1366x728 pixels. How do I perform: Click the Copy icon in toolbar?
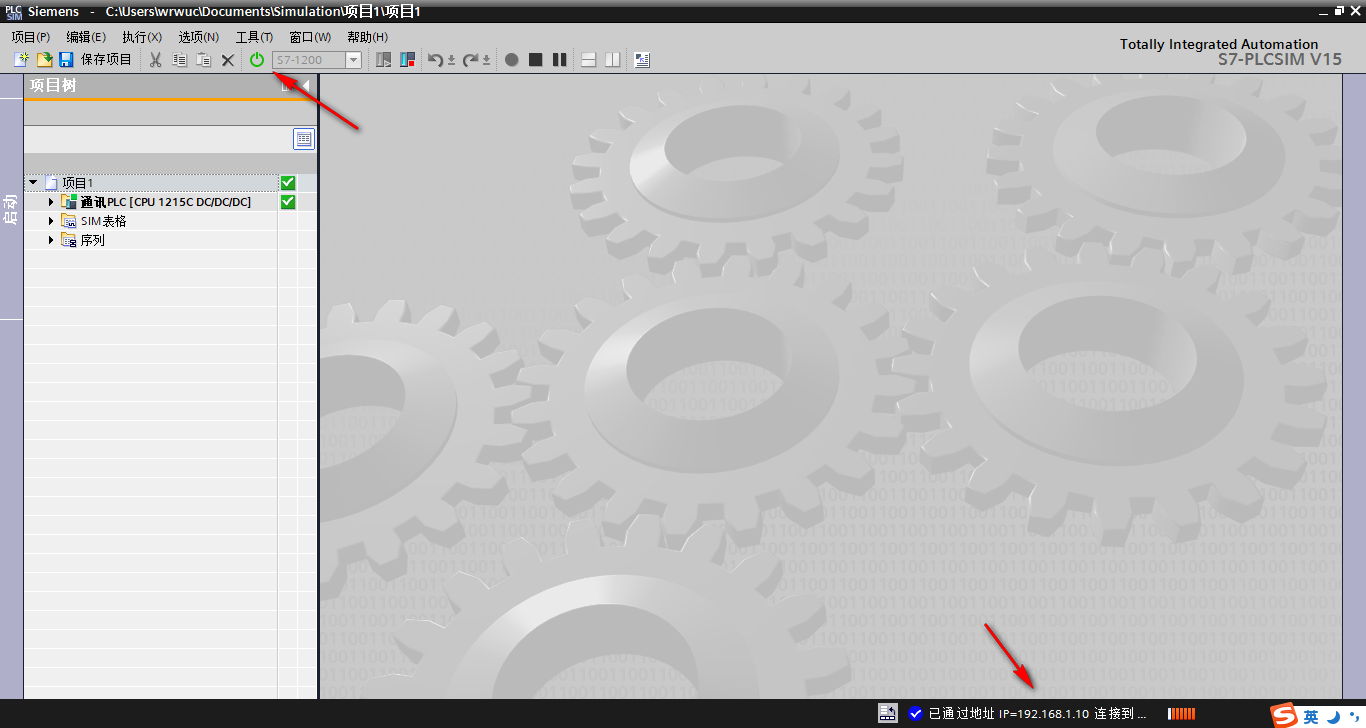(179, 60)
